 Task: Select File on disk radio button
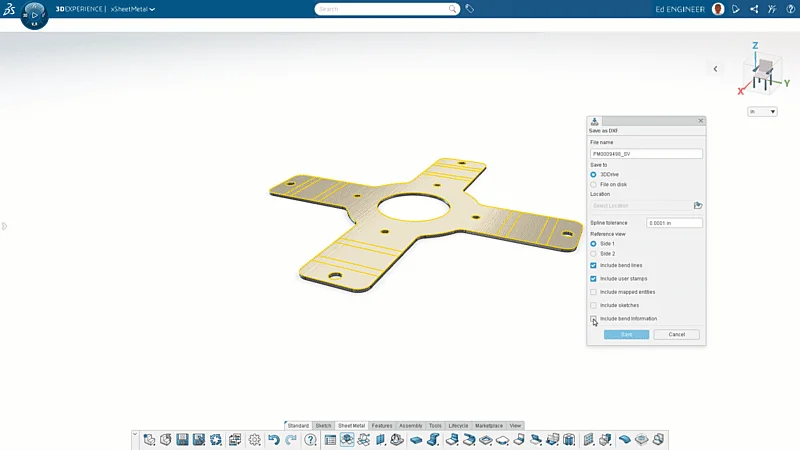pos(594,184)
